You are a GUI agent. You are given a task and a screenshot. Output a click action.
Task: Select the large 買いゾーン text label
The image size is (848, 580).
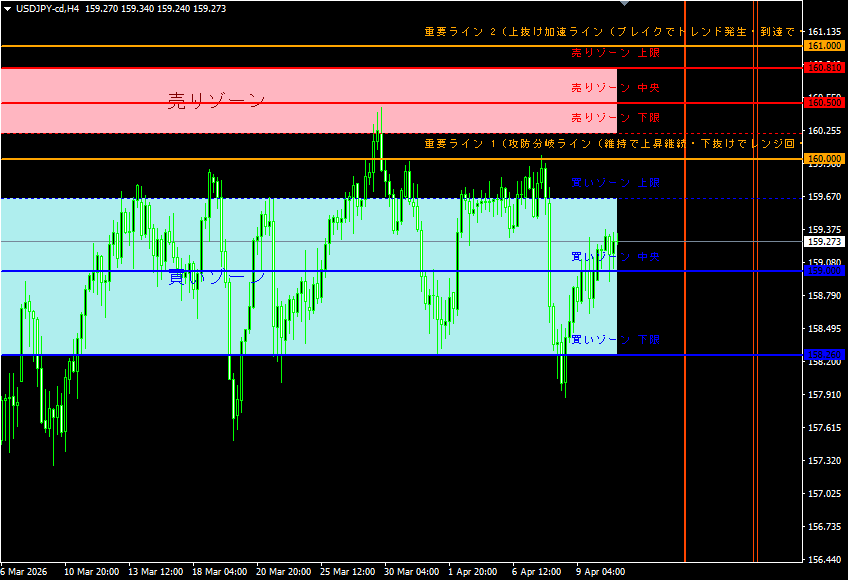pos(216,277)
